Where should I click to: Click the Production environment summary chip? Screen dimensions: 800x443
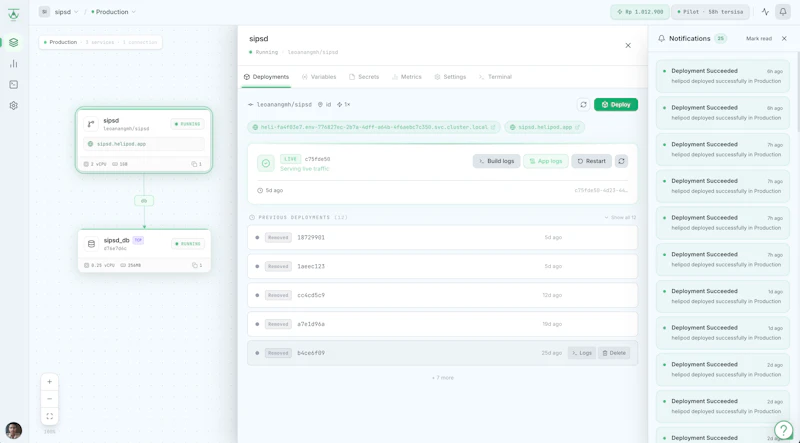(x=101, y=42)
